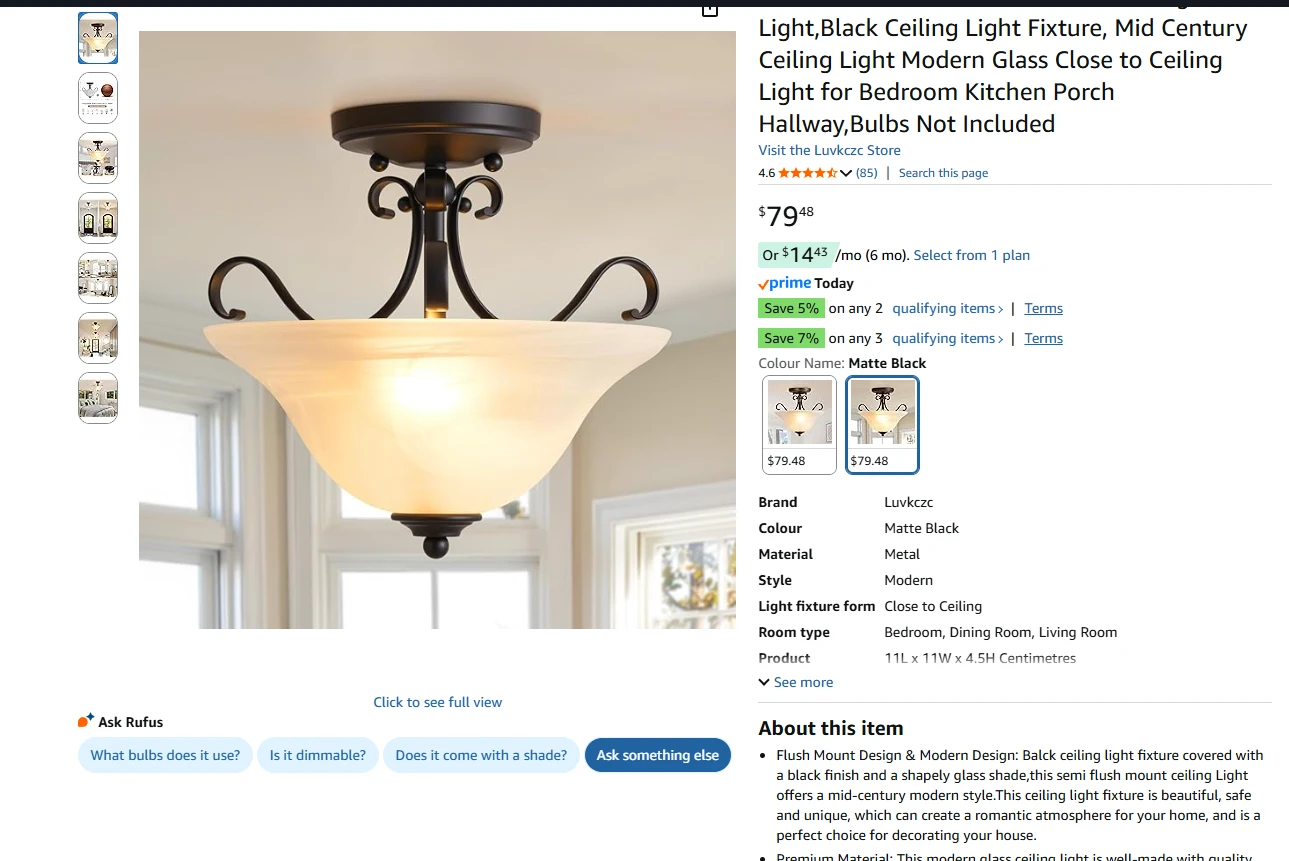
Task: Open qualifying items for Save 7%
Action: point(948,338)
